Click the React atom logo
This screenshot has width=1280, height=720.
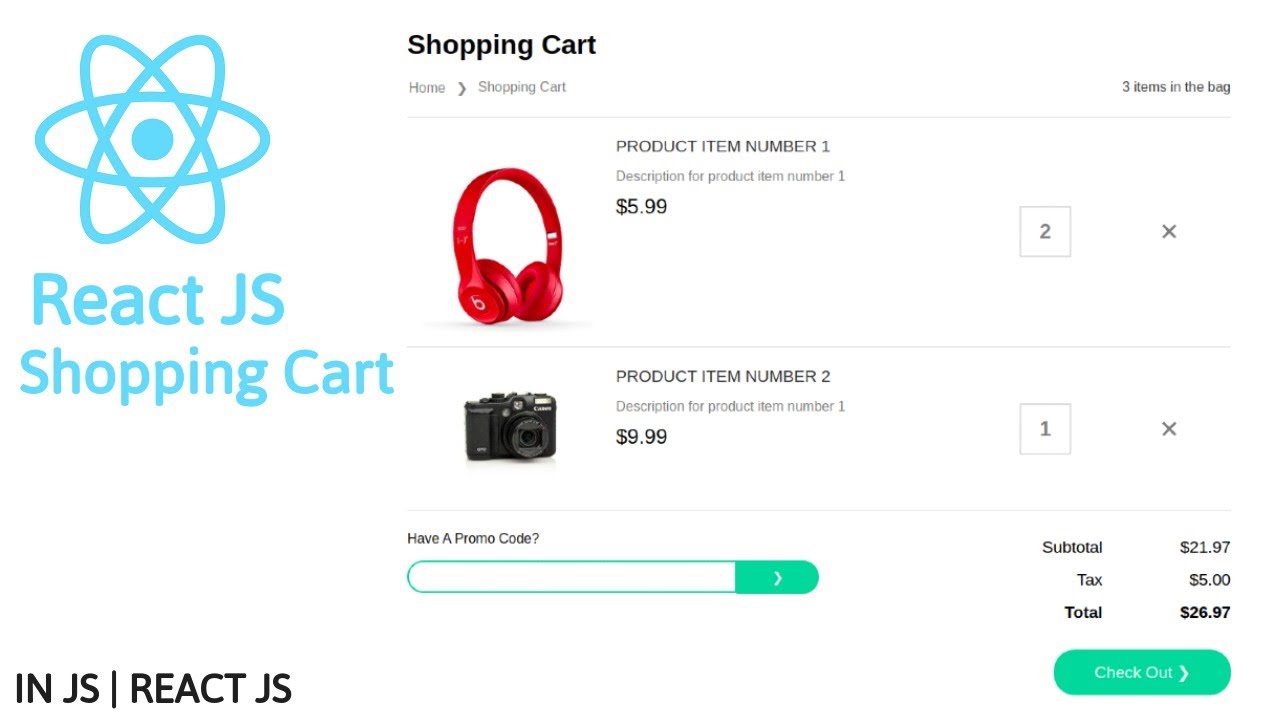(152, 138)
